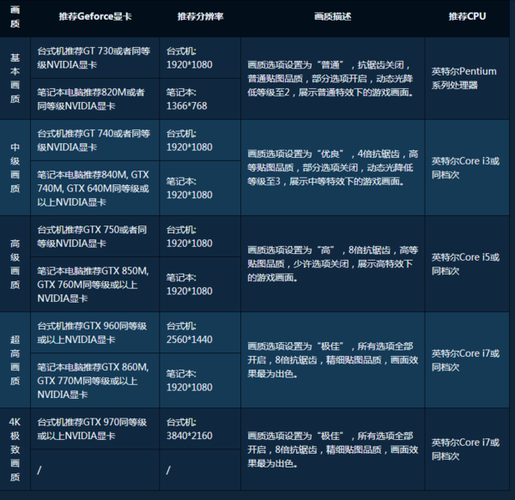
Task: Click the laptop GTX 850M, GTX 760M cell
Action: [x=95, y=284]
